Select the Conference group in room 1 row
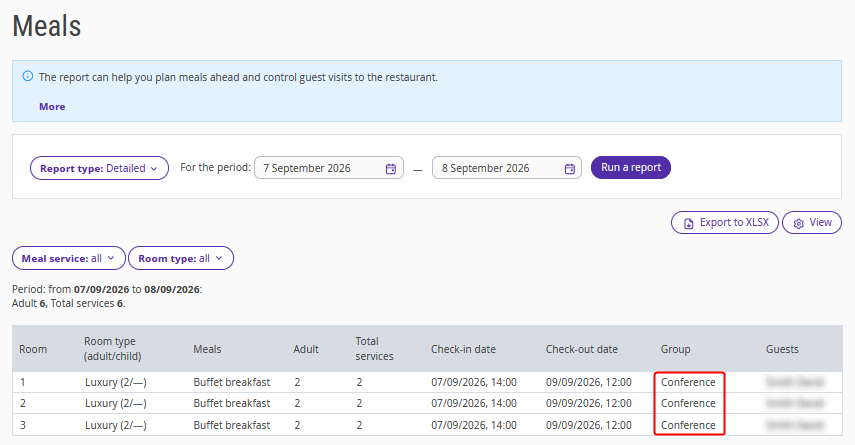 coord(688,382)
